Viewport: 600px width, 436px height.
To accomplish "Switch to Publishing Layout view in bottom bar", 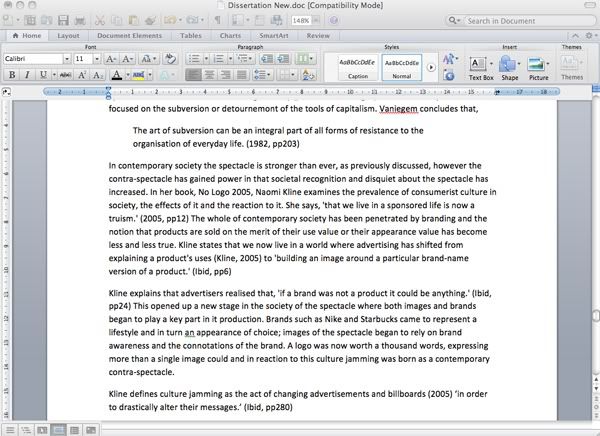I will coord(42,430).
